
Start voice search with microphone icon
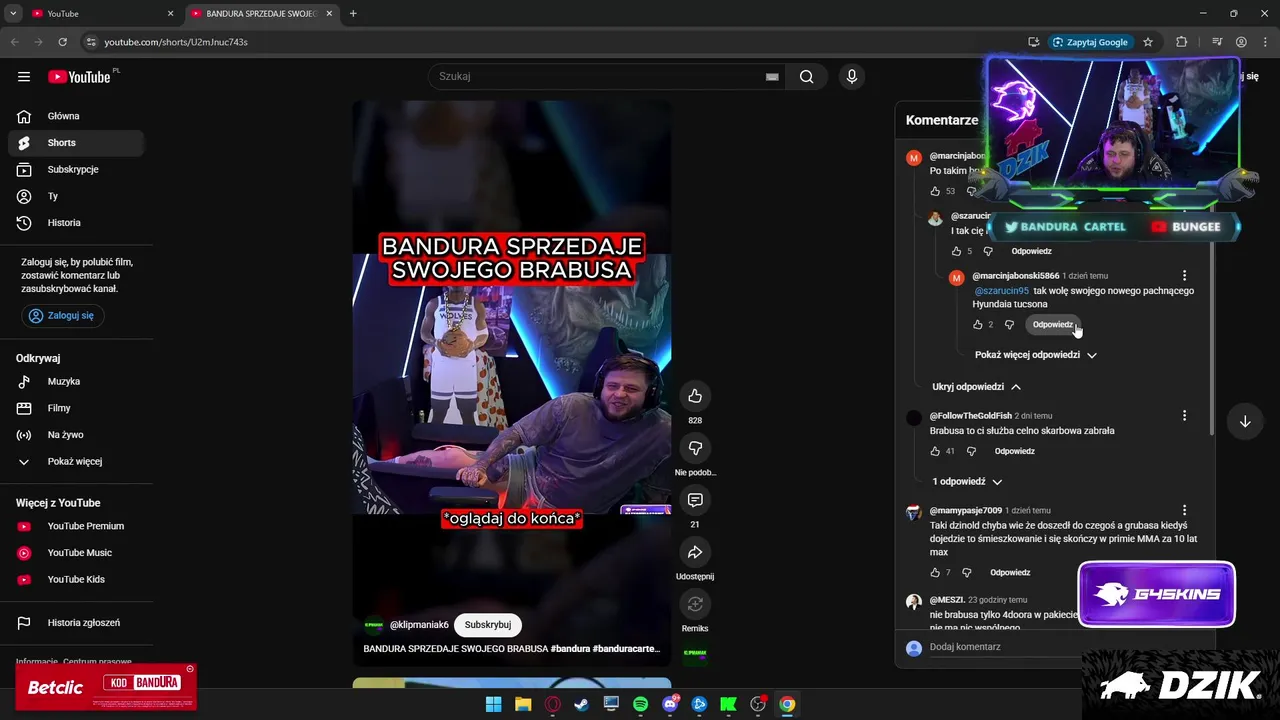click(x=852, y=77)
